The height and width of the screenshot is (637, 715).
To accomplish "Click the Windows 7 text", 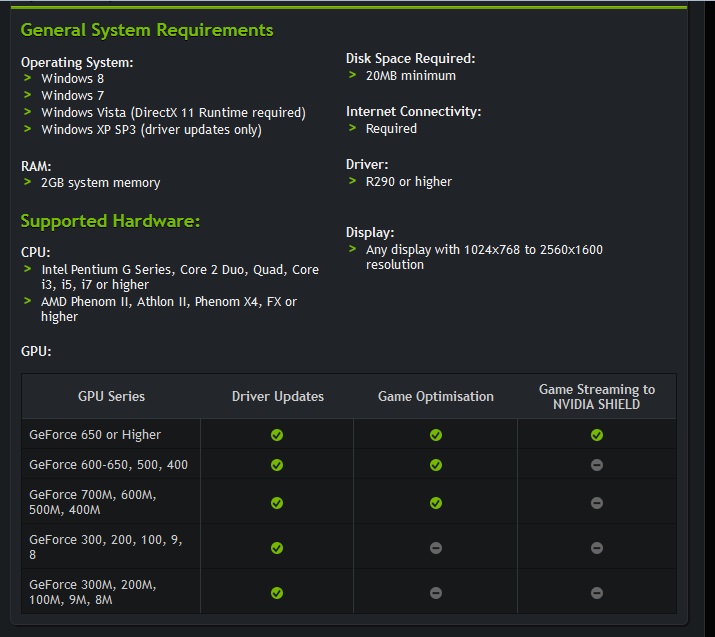I will (x=73, y=95).
